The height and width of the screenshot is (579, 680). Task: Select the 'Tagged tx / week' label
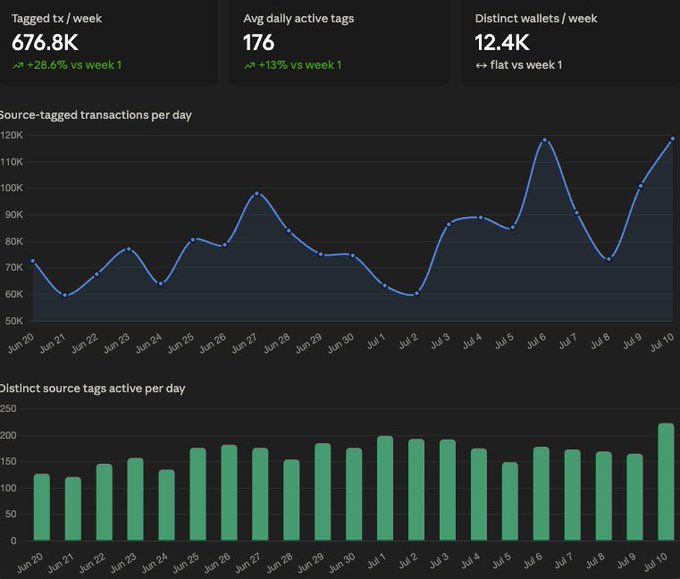57,18
